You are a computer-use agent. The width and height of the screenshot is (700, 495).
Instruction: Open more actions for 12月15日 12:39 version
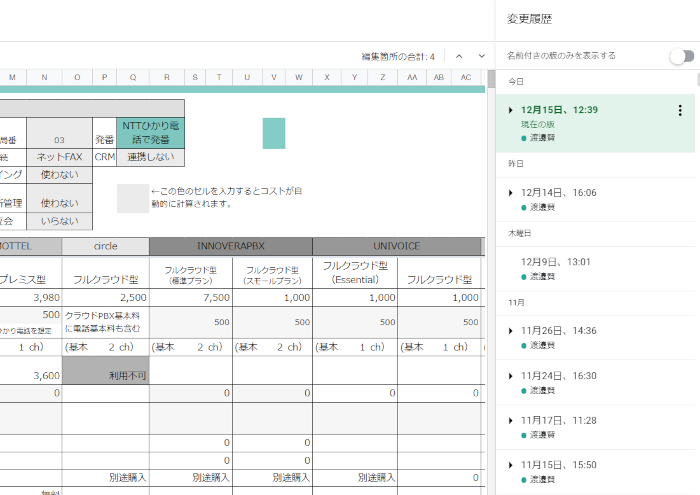680,110
